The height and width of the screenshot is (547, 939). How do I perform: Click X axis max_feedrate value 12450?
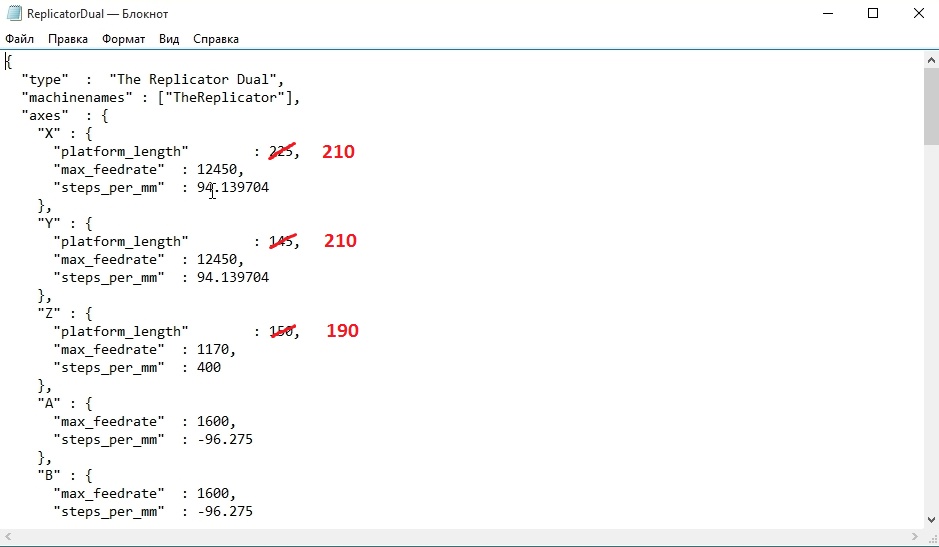coord(217,170)
